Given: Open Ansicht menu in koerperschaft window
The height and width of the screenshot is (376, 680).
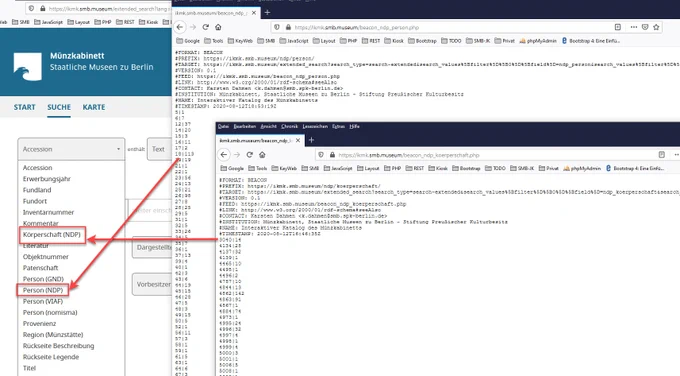Looking at the screenshot, I should click(x=268, y=126).
